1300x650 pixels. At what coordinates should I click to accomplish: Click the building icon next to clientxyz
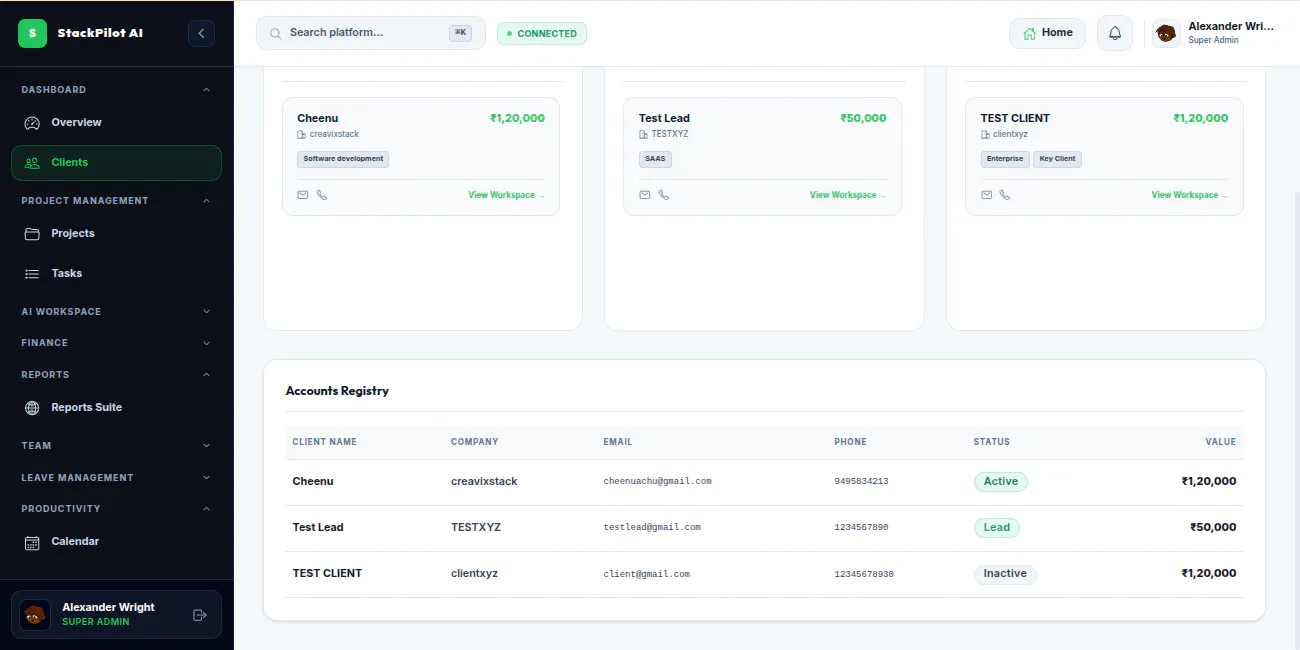tap(985, 134)
